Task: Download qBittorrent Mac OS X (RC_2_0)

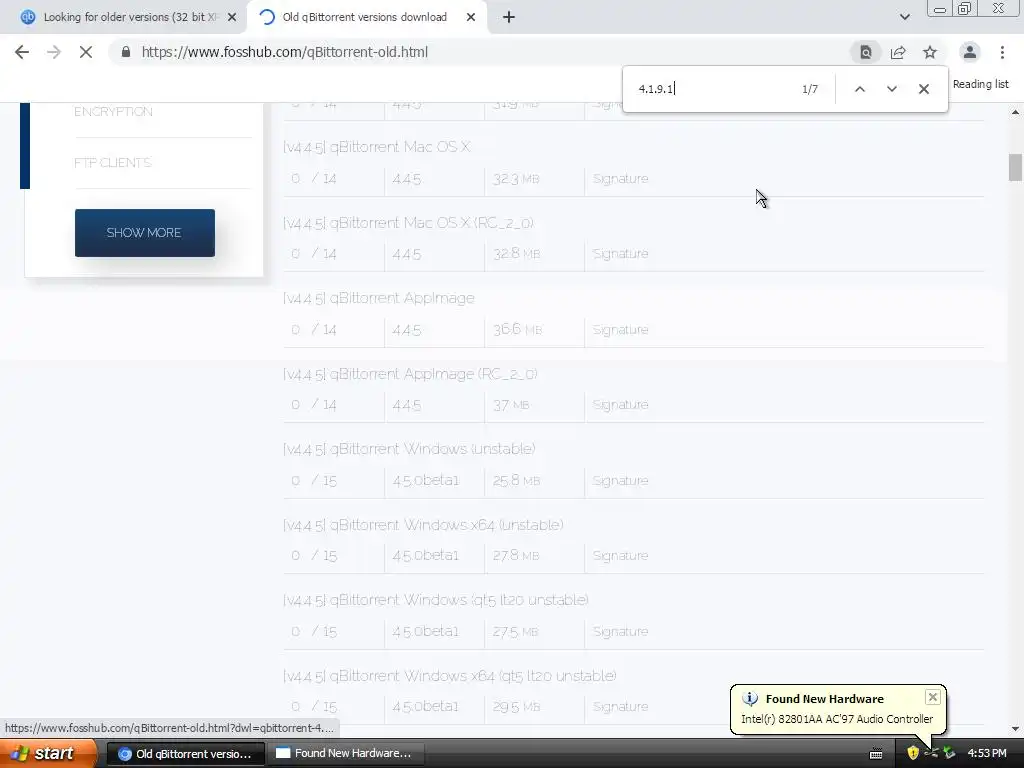Action: [408, 223]
